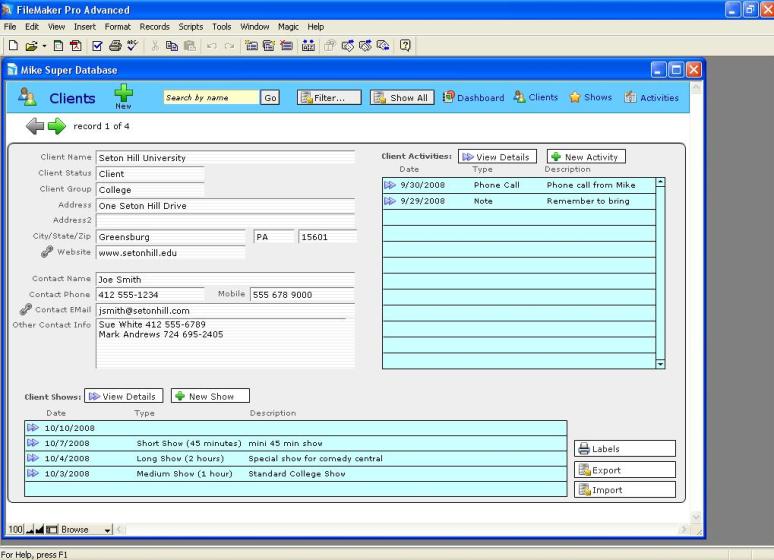This screenshot has height=560, width=774.
Task: Click View Details for Client Activities
Action: tap(497, 157)
